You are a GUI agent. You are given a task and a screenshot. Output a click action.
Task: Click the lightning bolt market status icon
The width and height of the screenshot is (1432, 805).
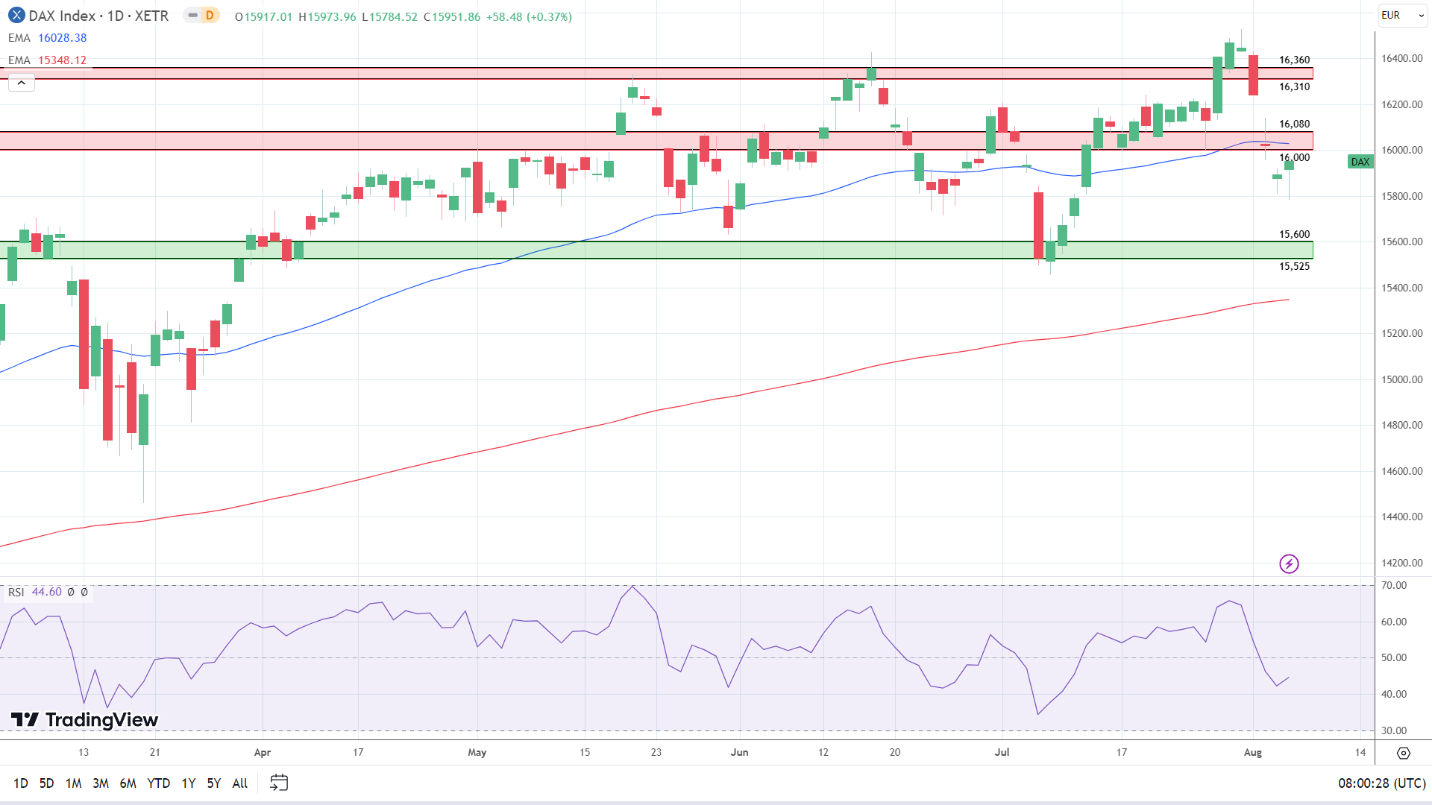[x=1290, y=564]
